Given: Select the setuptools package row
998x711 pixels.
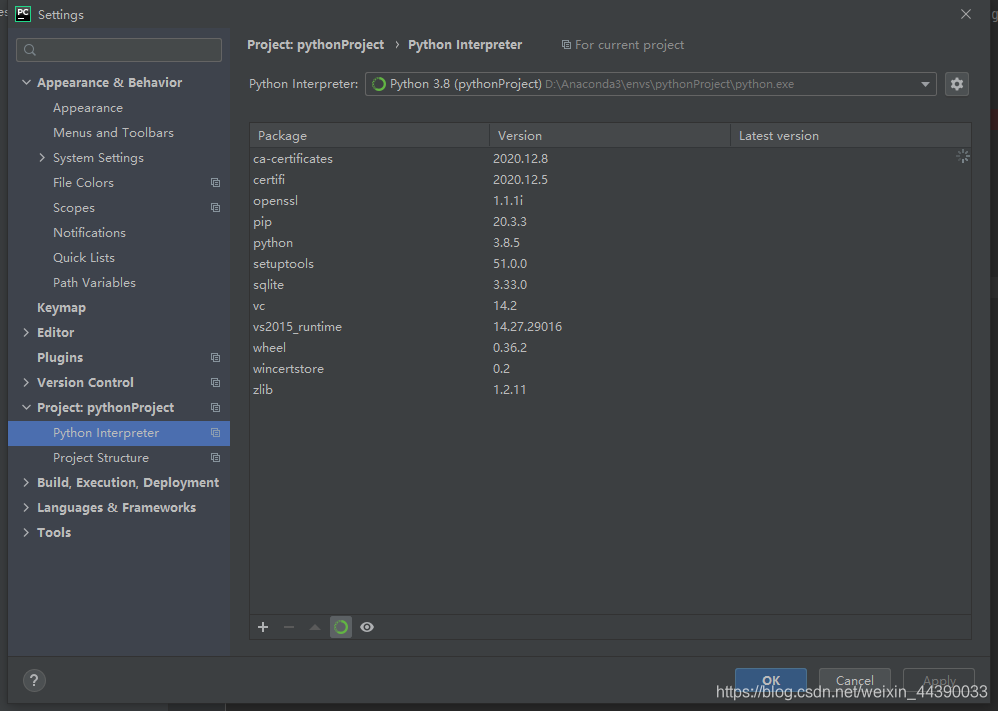Looking at the screenshot, I should (x=610, y=264).
